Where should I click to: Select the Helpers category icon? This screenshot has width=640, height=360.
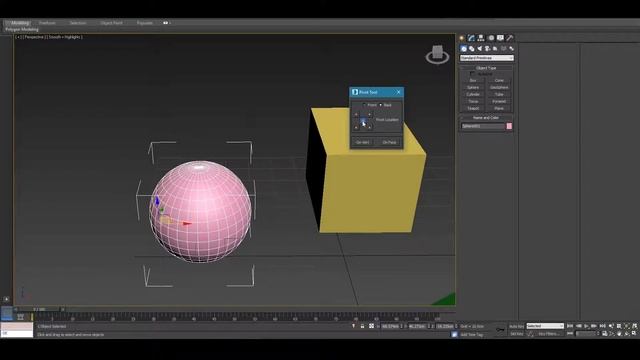pyautogui.click(x=495, y=49)
